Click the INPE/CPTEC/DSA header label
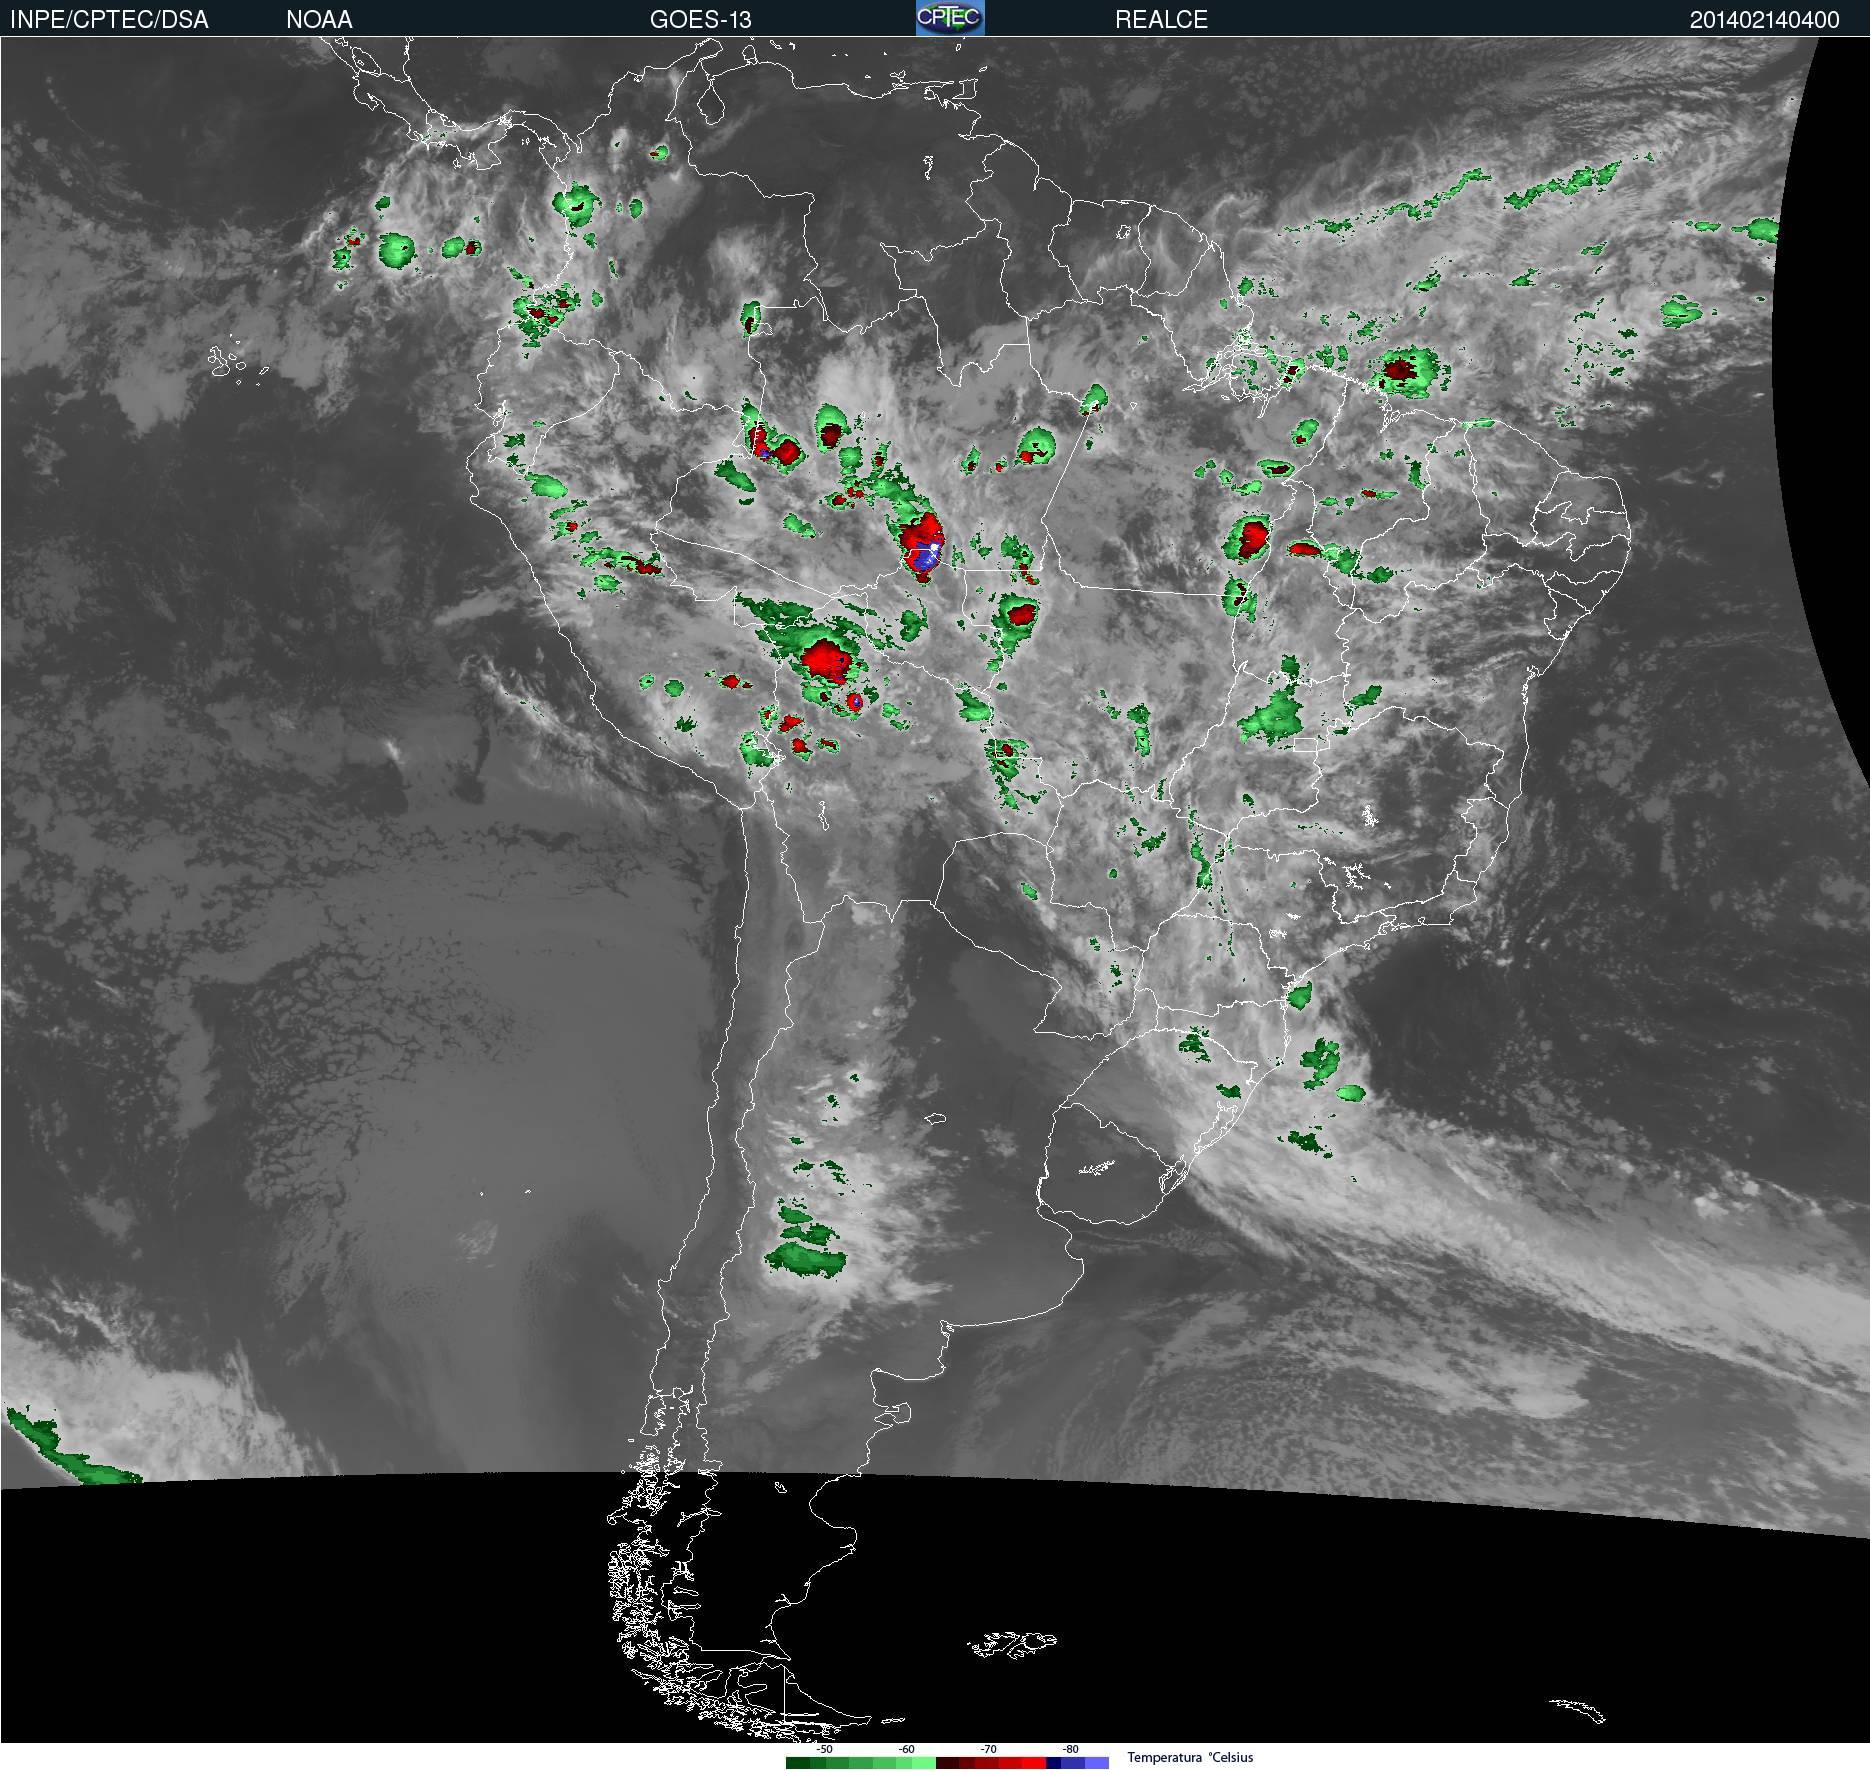 point(109,20)
